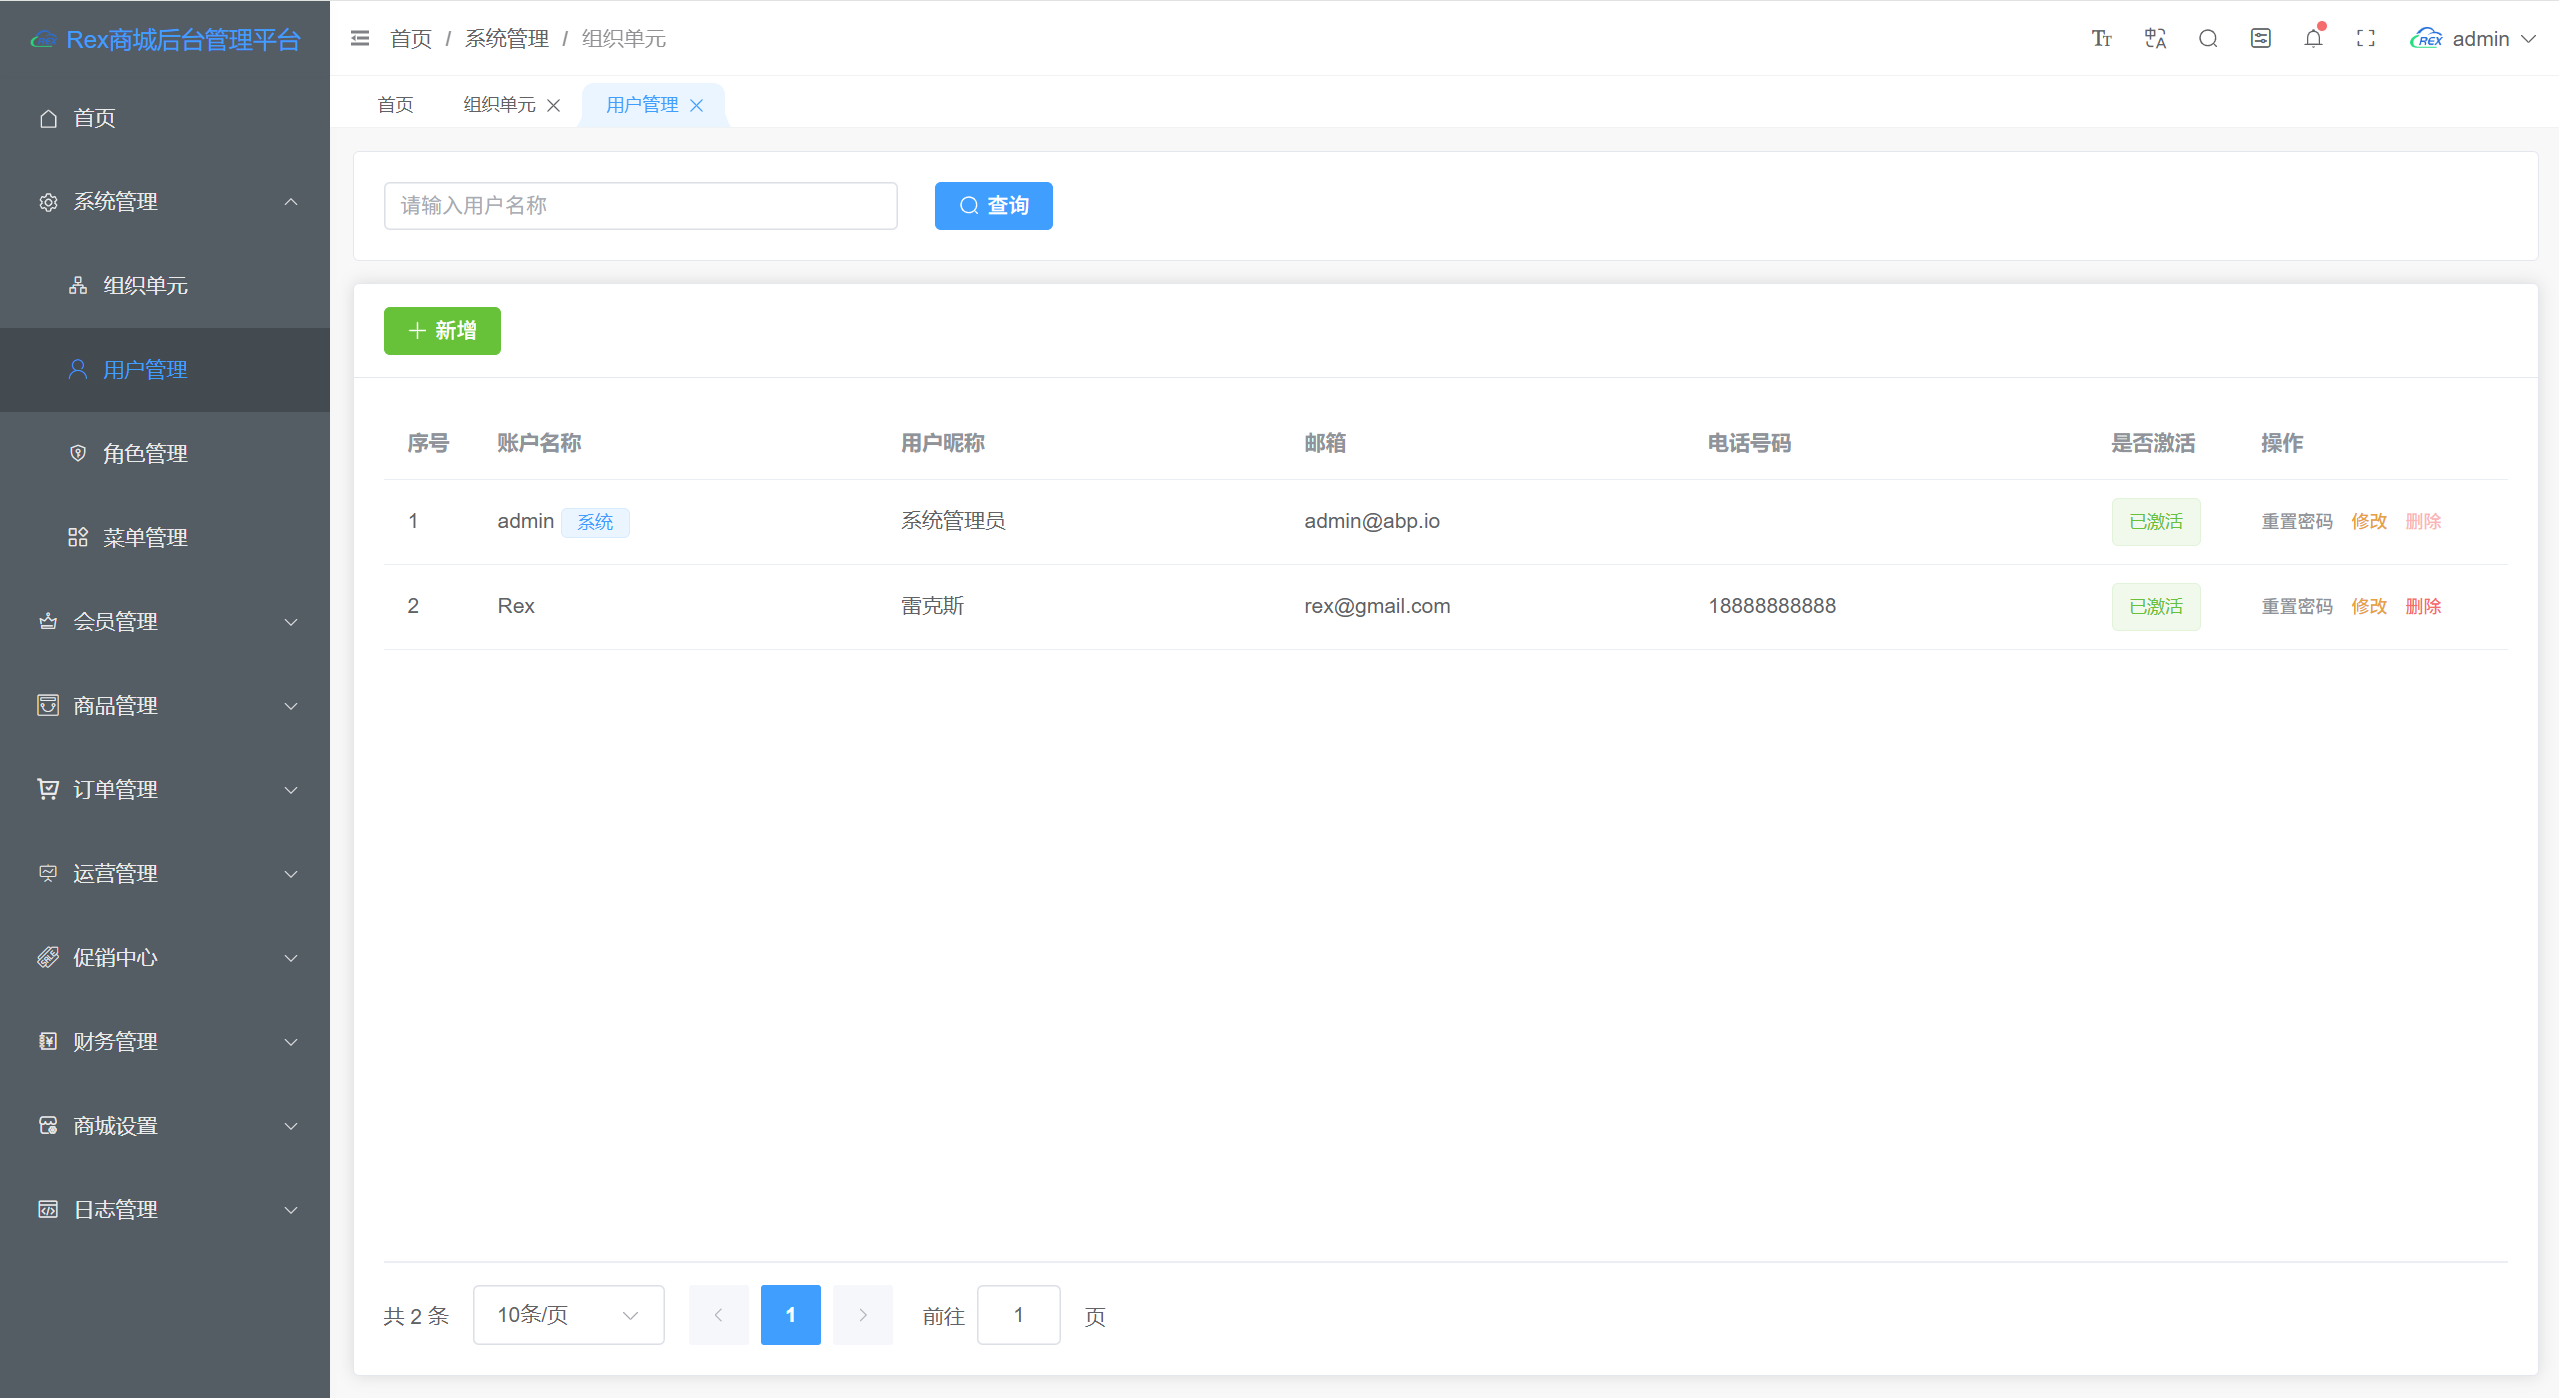Viewport: 2559px width, 1398px height.
Task: Open the language translation icon
Action: coord(2155,38)
